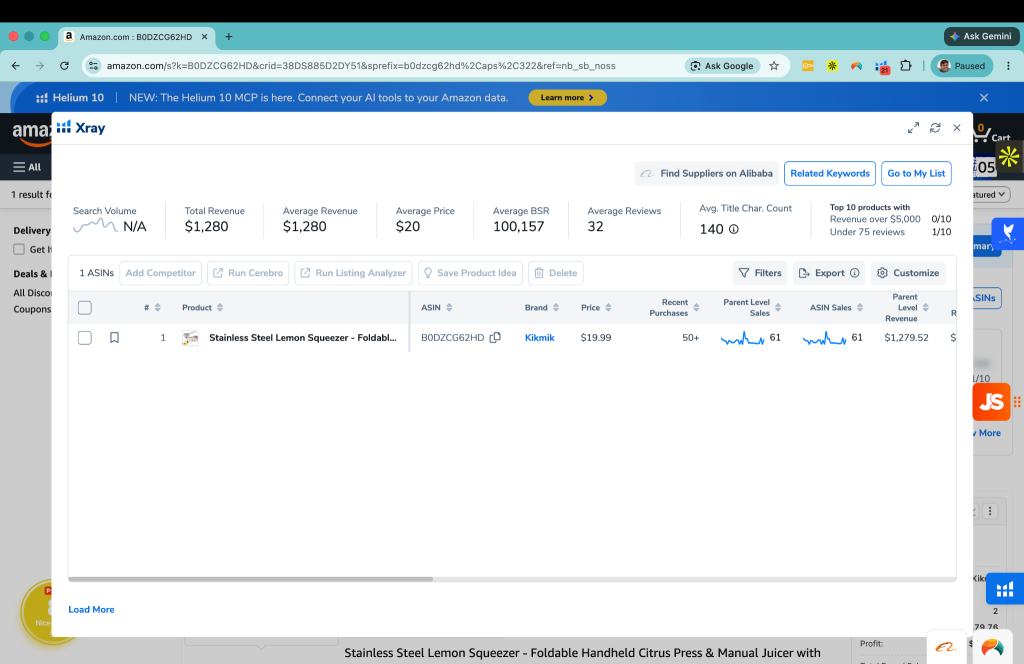Reload the browser page
This screenshot has height=664, width=1024.
[64, 65]
